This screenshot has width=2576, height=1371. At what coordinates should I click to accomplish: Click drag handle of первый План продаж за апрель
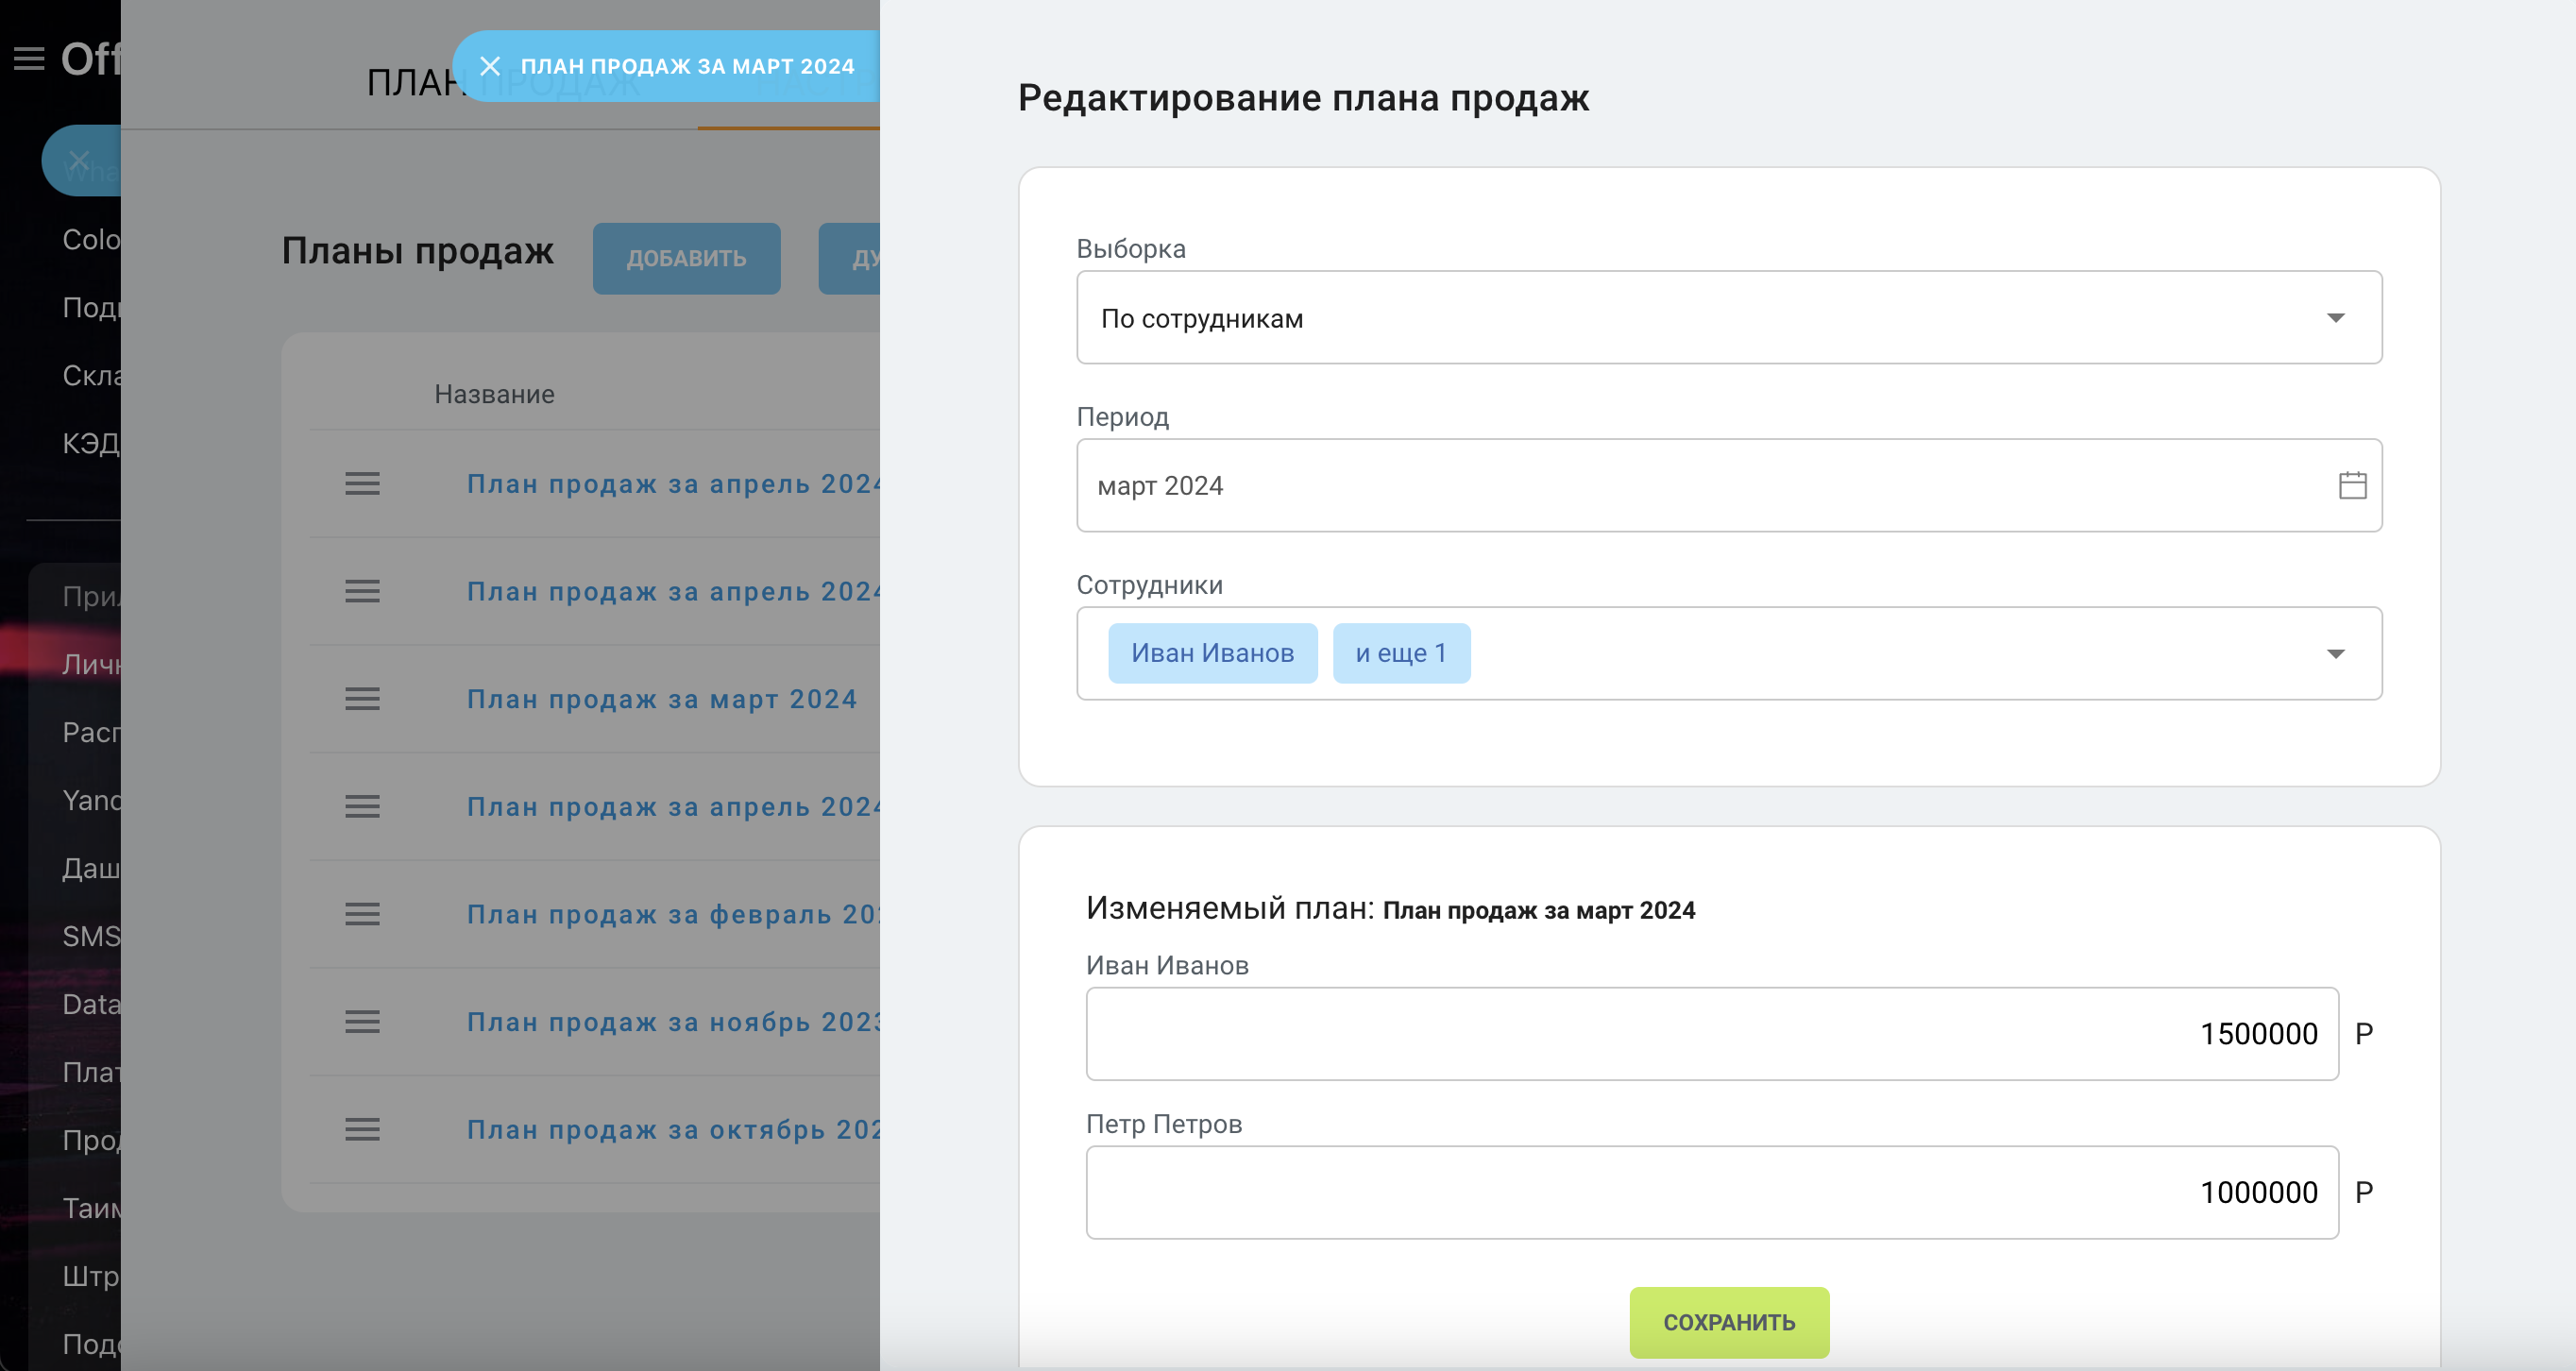pos(362,484)
